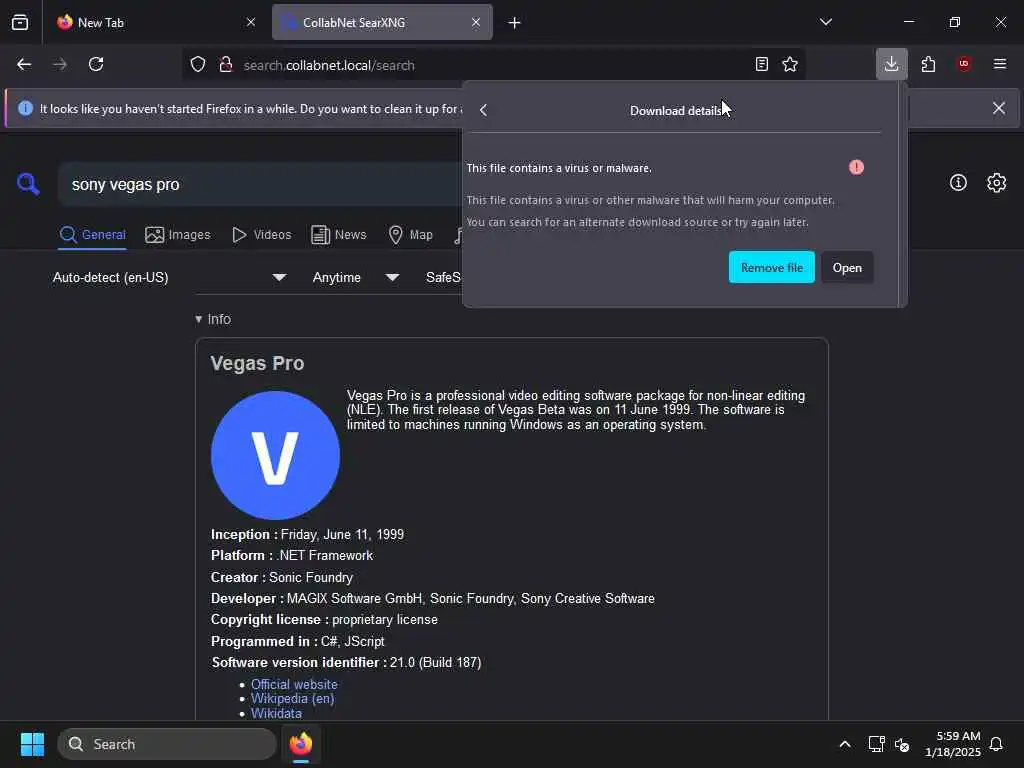Click Open button for blocked download
The height and width of the screenshot is (768, 1024).
click(847, 267)
